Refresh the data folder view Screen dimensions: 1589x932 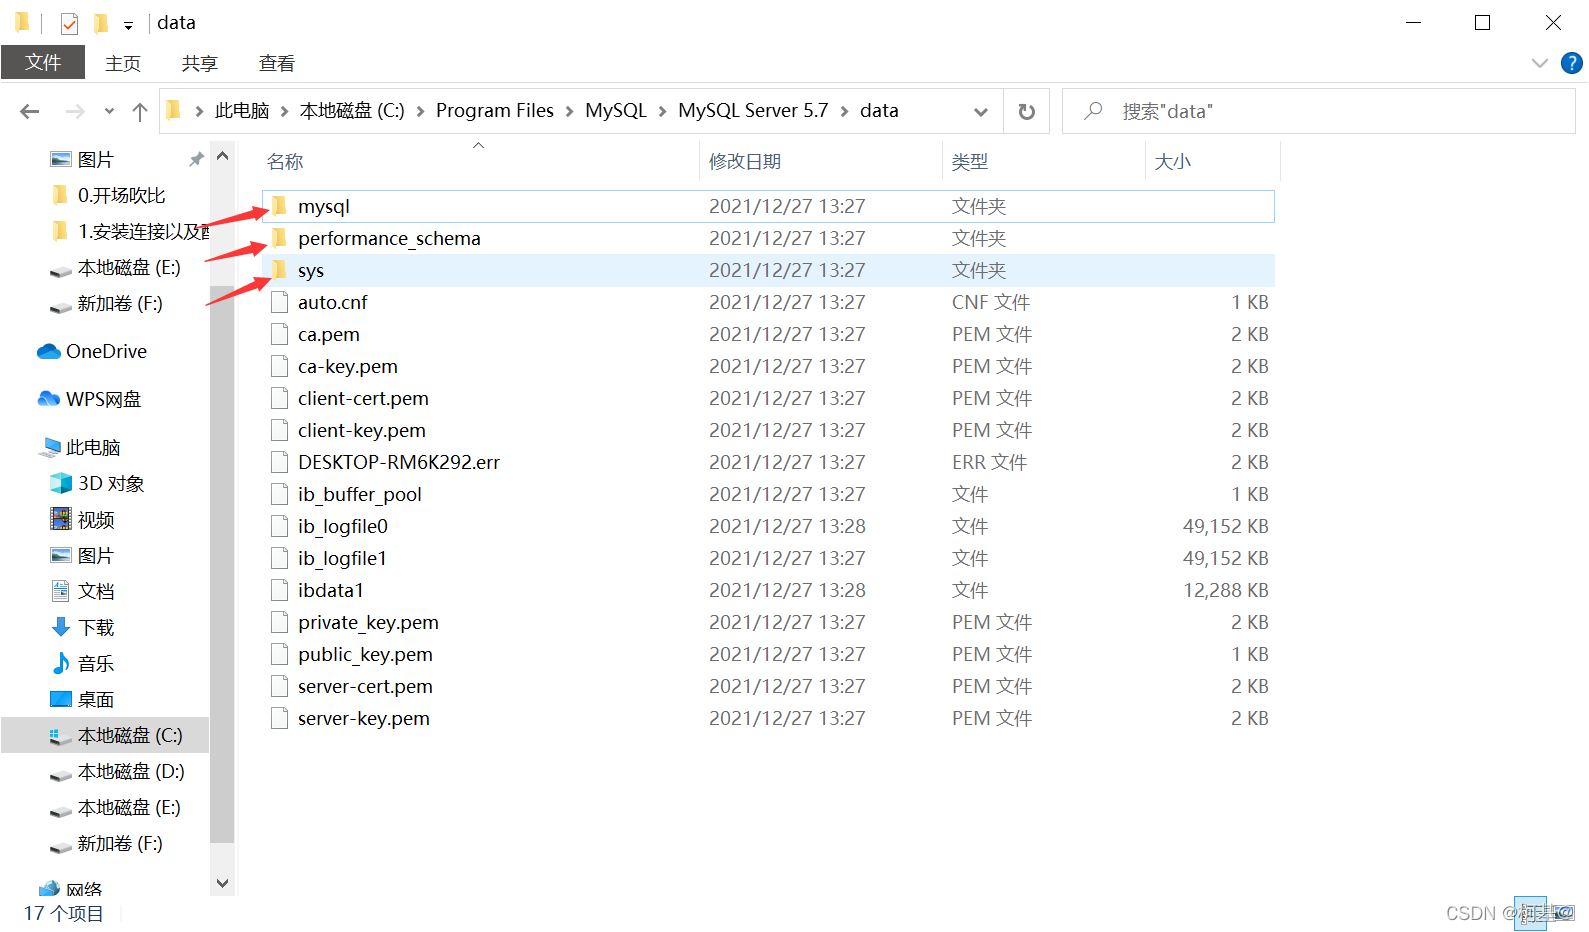1026,111
